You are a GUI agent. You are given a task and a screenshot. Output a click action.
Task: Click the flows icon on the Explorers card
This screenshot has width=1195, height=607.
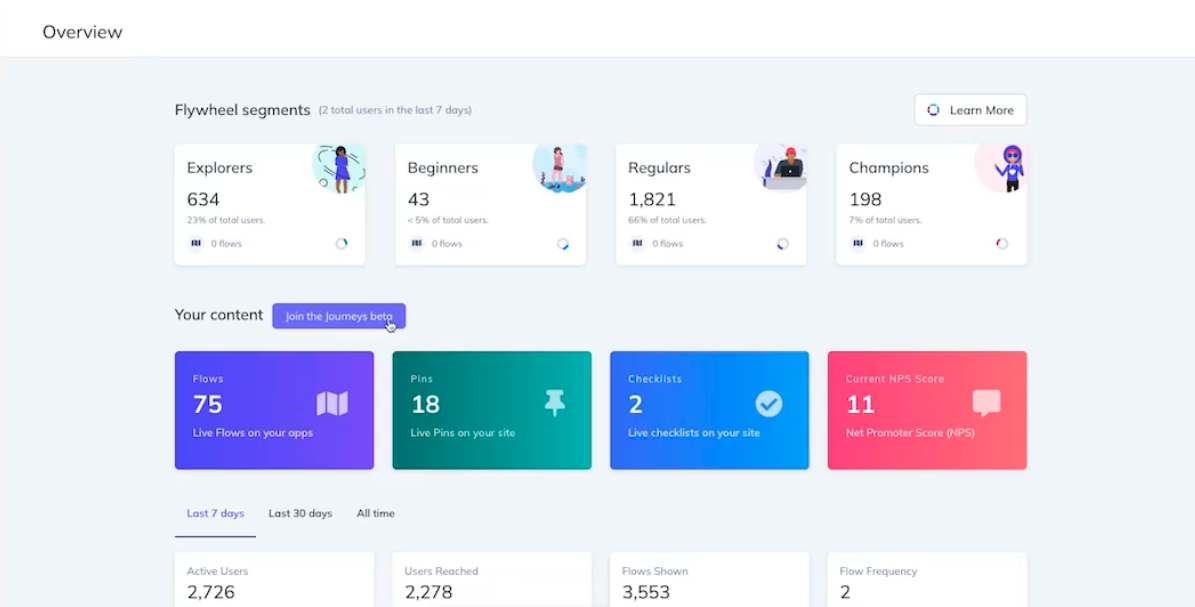pyautogui.click(x=196, y=243)
